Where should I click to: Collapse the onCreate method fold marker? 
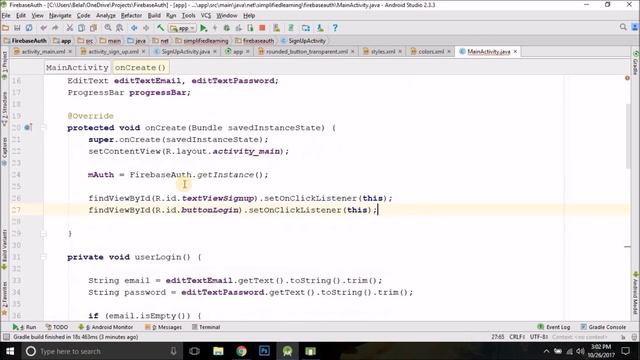click(x=43, y=128)
